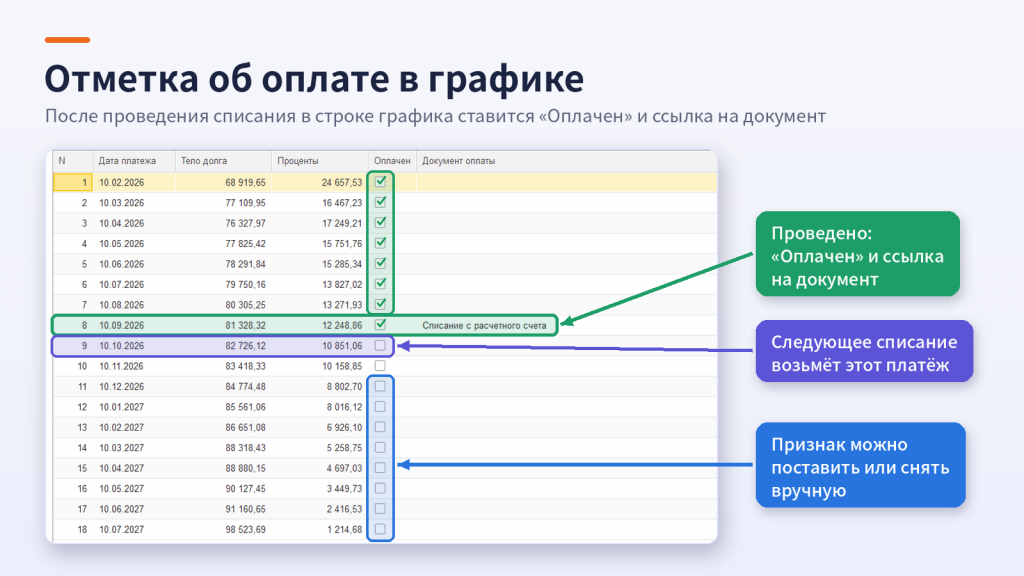1024x576 pixels.
Task: Select debt amount '68 919,65'
Action: point(246,182)
